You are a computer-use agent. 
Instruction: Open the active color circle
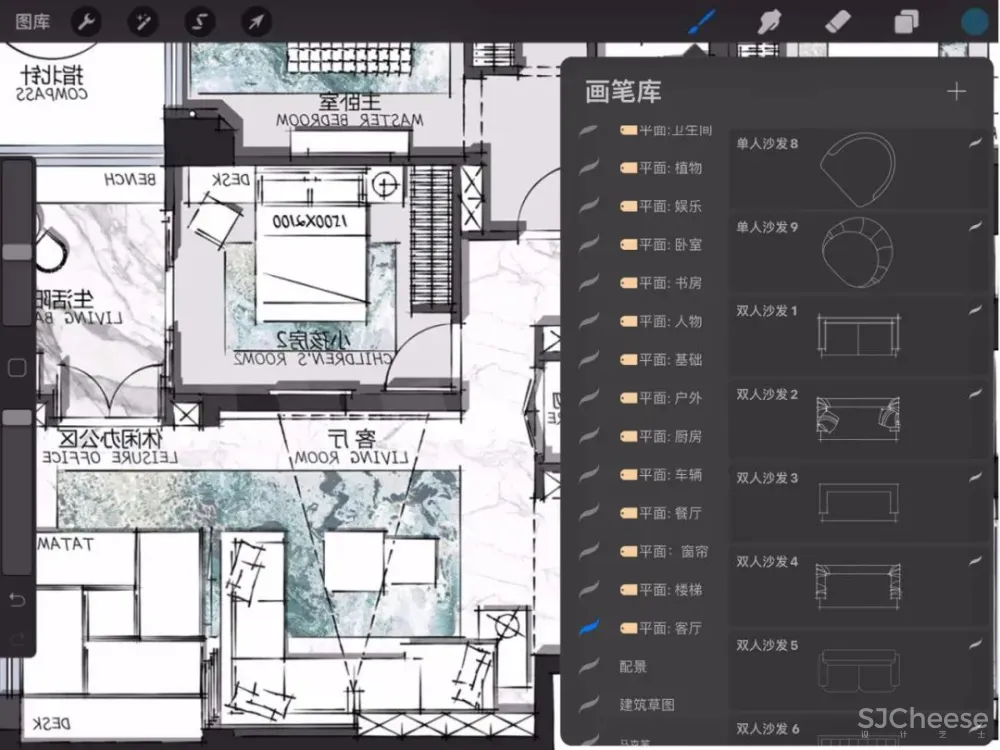click(974, 22)
